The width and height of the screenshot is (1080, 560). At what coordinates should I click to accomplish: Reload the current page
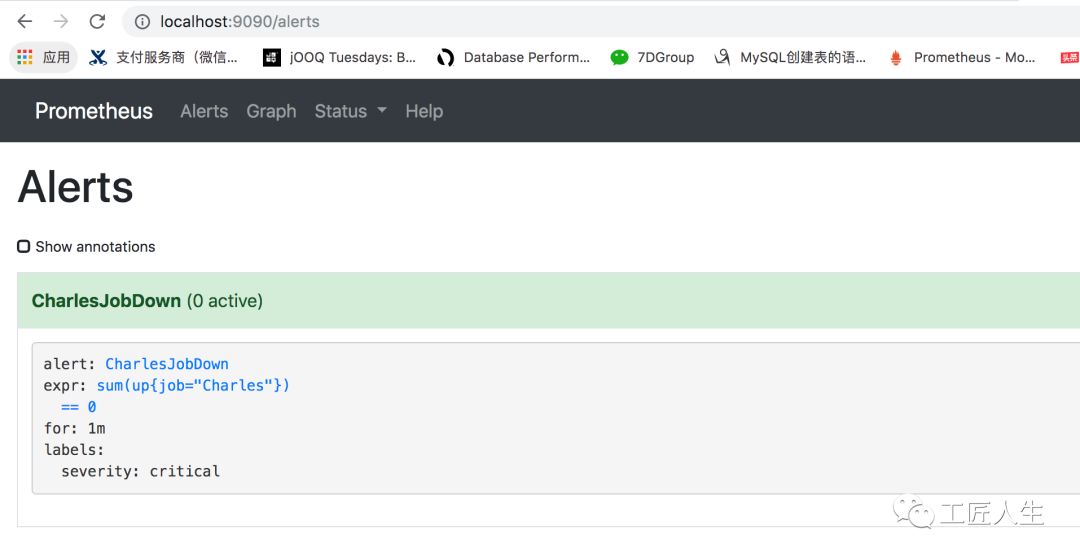97,21
